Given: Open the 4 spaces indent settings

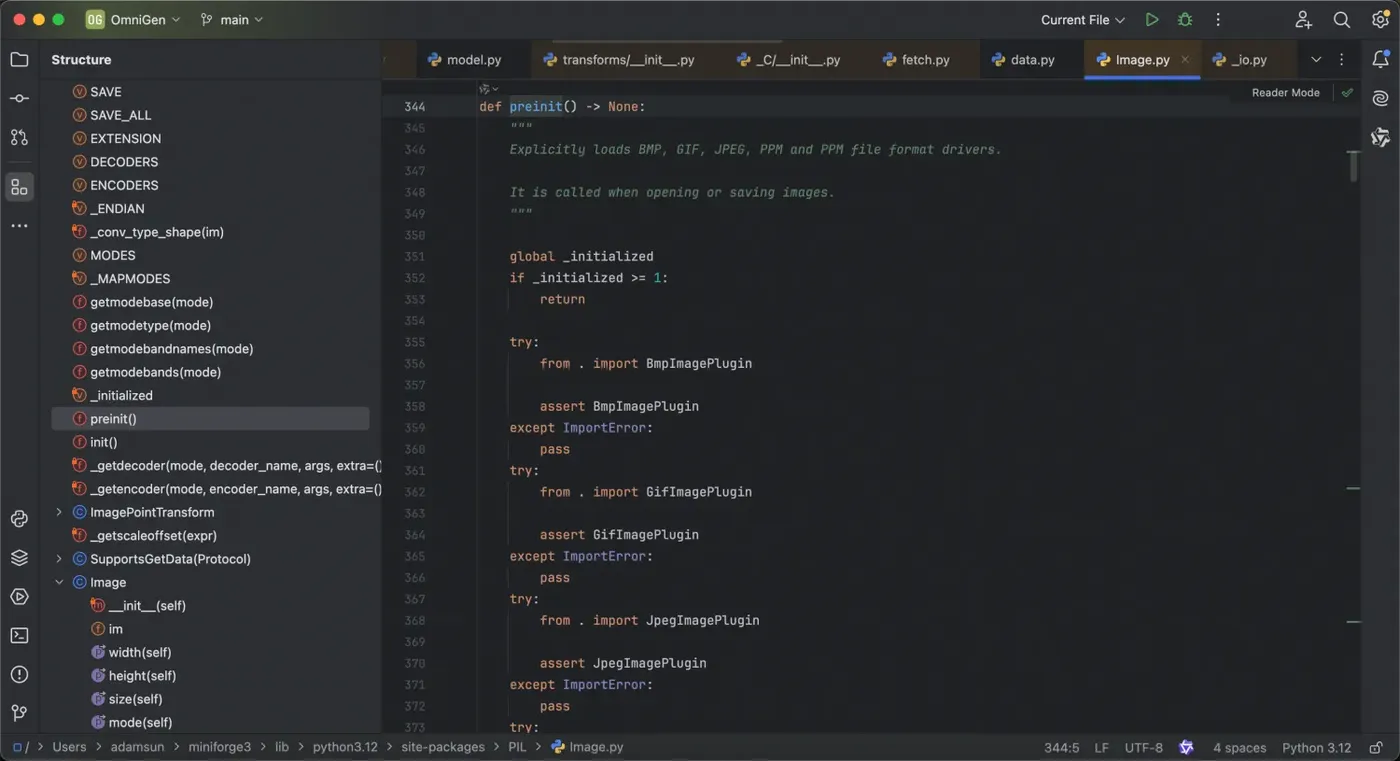Looking at the screenshot, I should pos(1239,747).
